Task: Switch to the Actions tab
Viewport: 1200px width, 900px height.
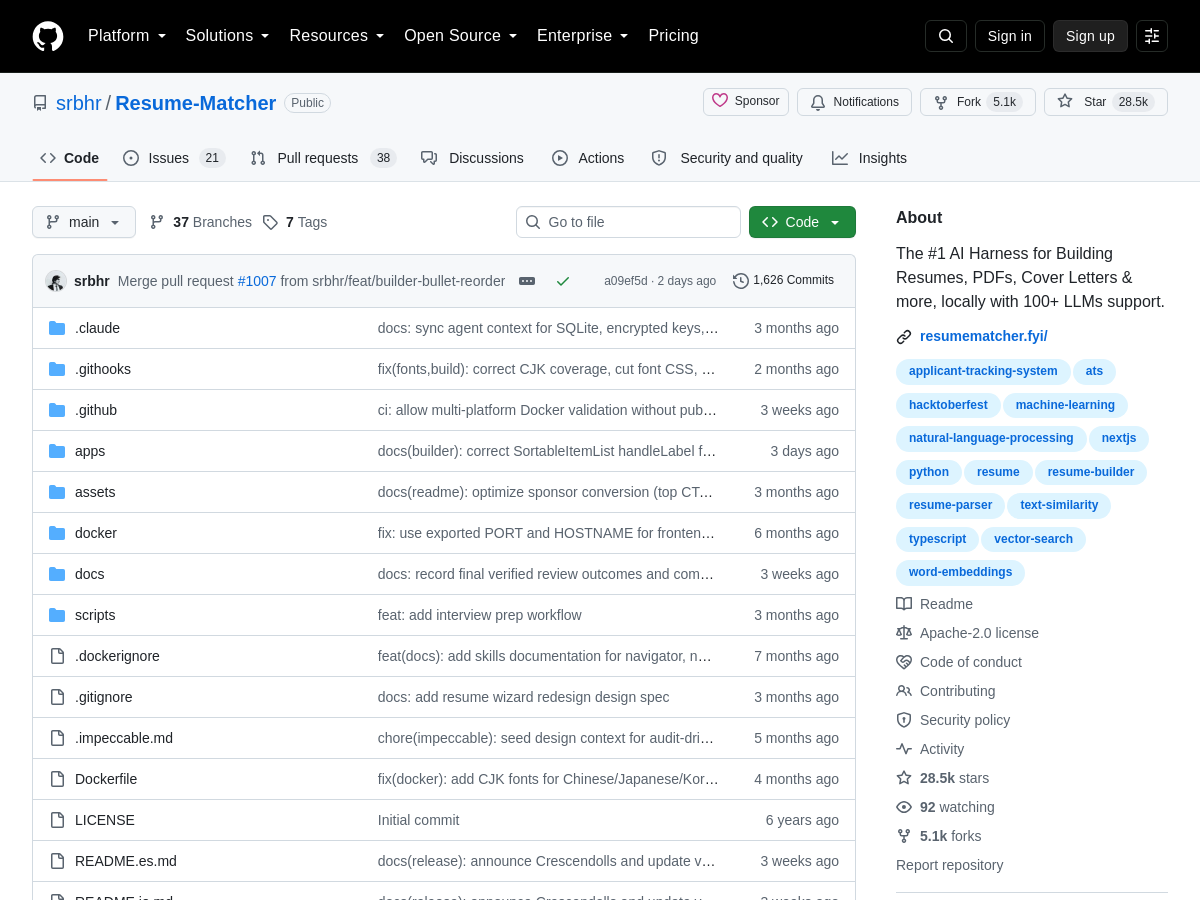Action: click(588, 158)
